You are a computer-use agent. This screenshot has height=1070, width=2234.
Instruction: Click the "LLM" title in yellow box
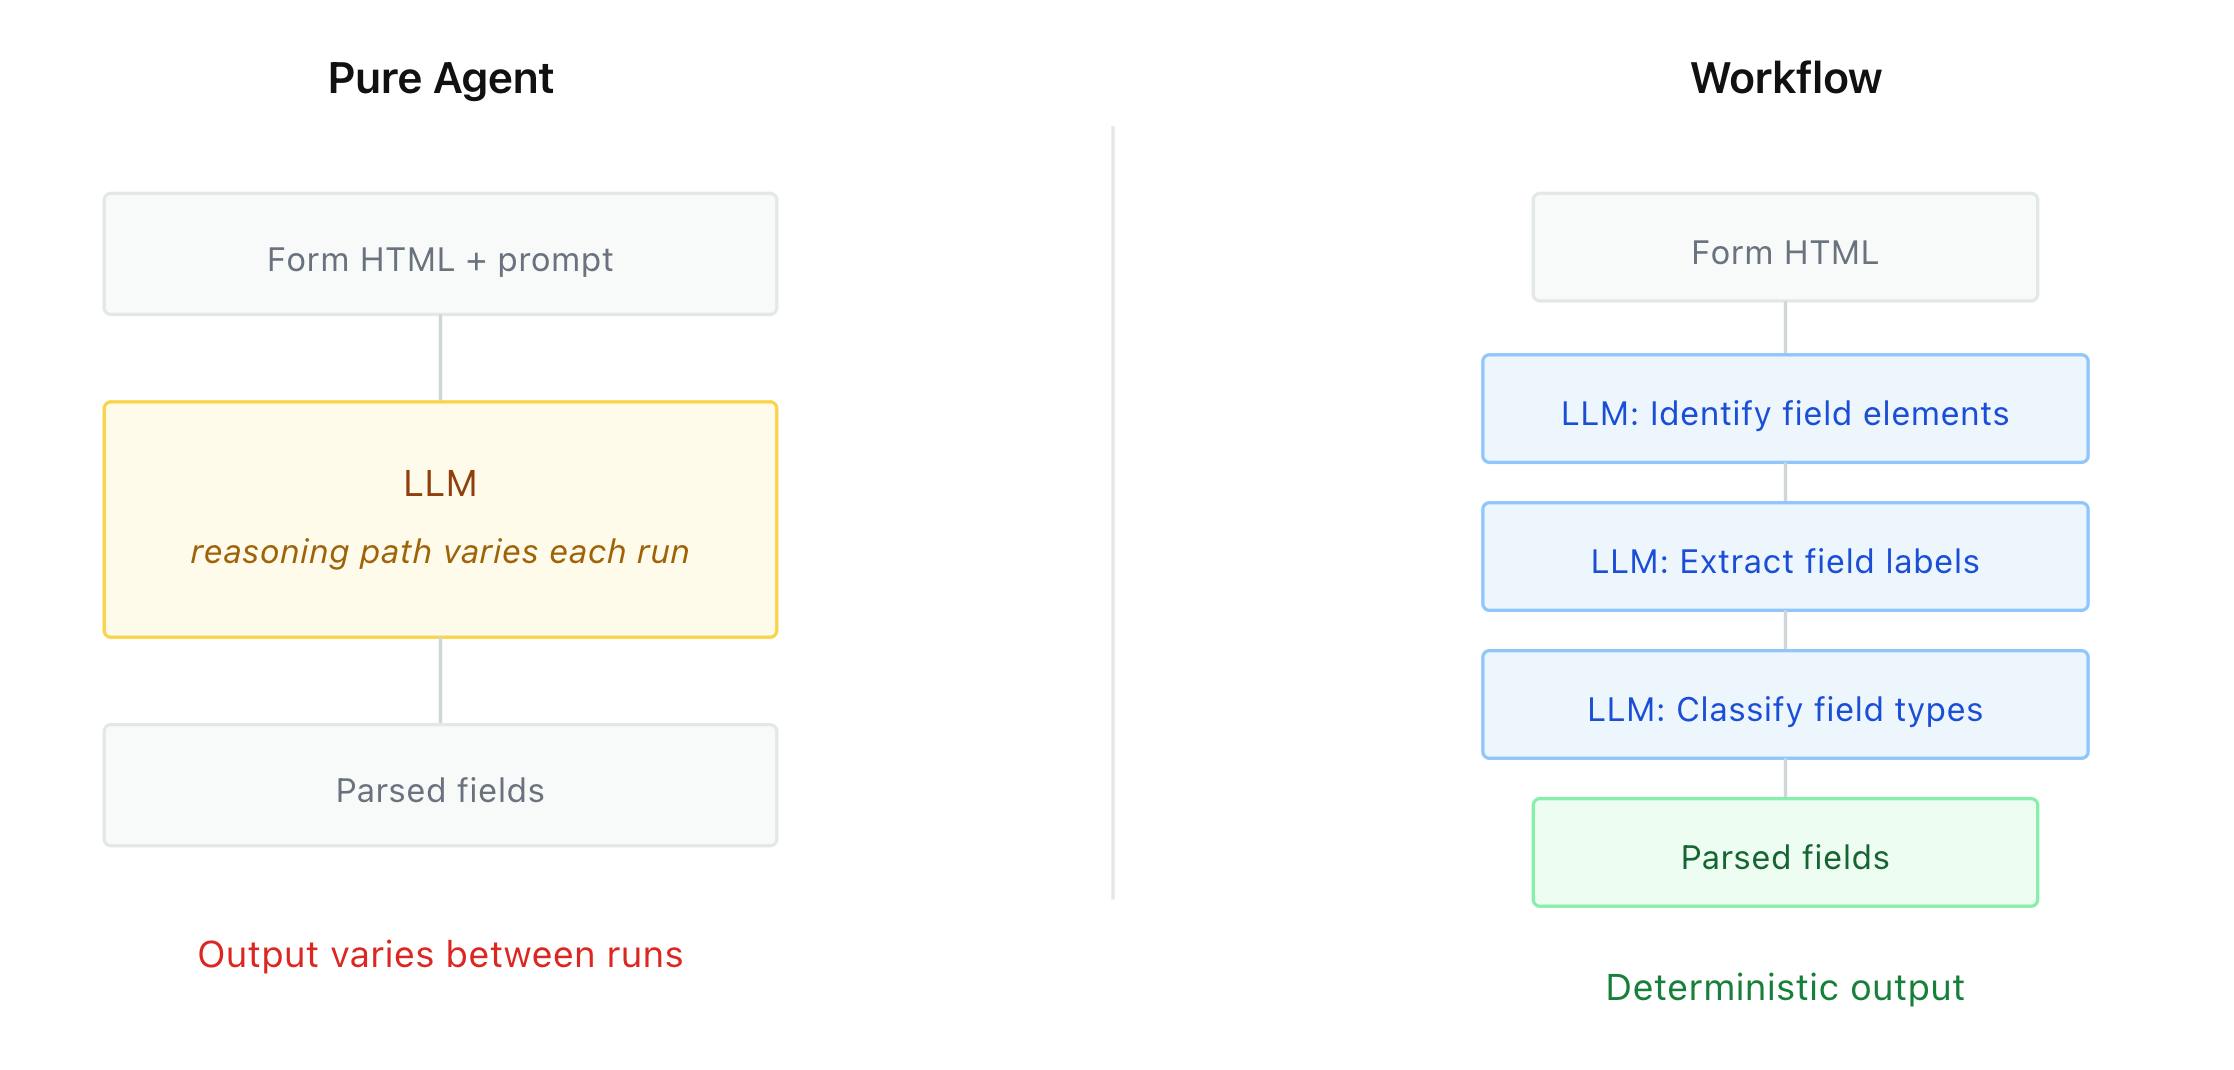coord(440,484)
